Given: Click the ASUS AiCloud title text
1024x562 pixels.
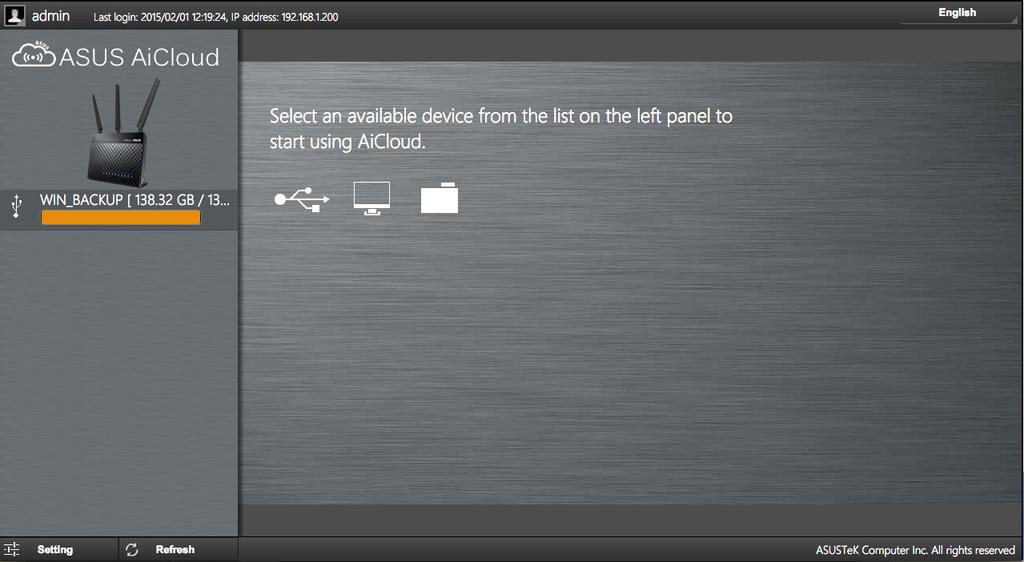Looking at the screenshot, I should tap(140, 57).
